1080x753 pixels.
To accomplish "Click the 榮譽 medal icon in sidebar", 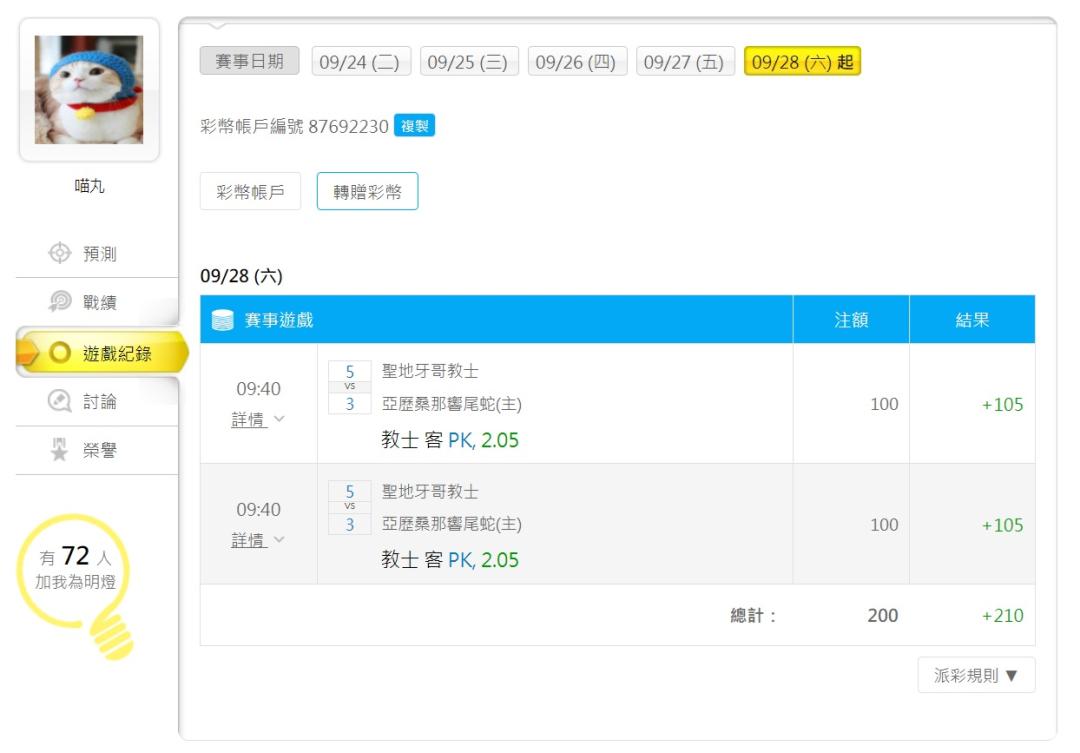I will [60, 451].
